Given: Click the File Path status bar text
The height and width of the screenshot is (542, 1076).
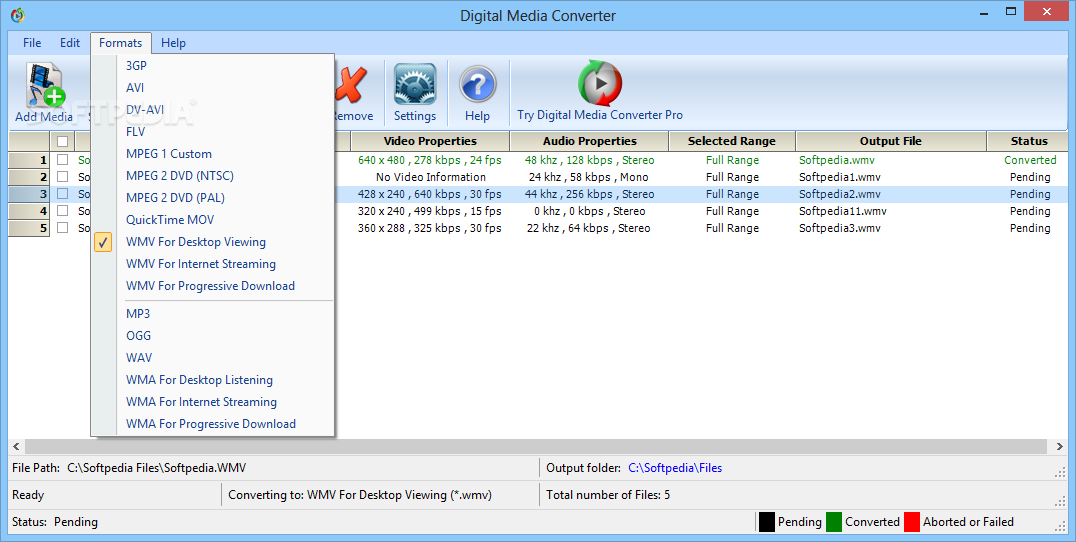Looking at the screenshot, I should [129, 468].
